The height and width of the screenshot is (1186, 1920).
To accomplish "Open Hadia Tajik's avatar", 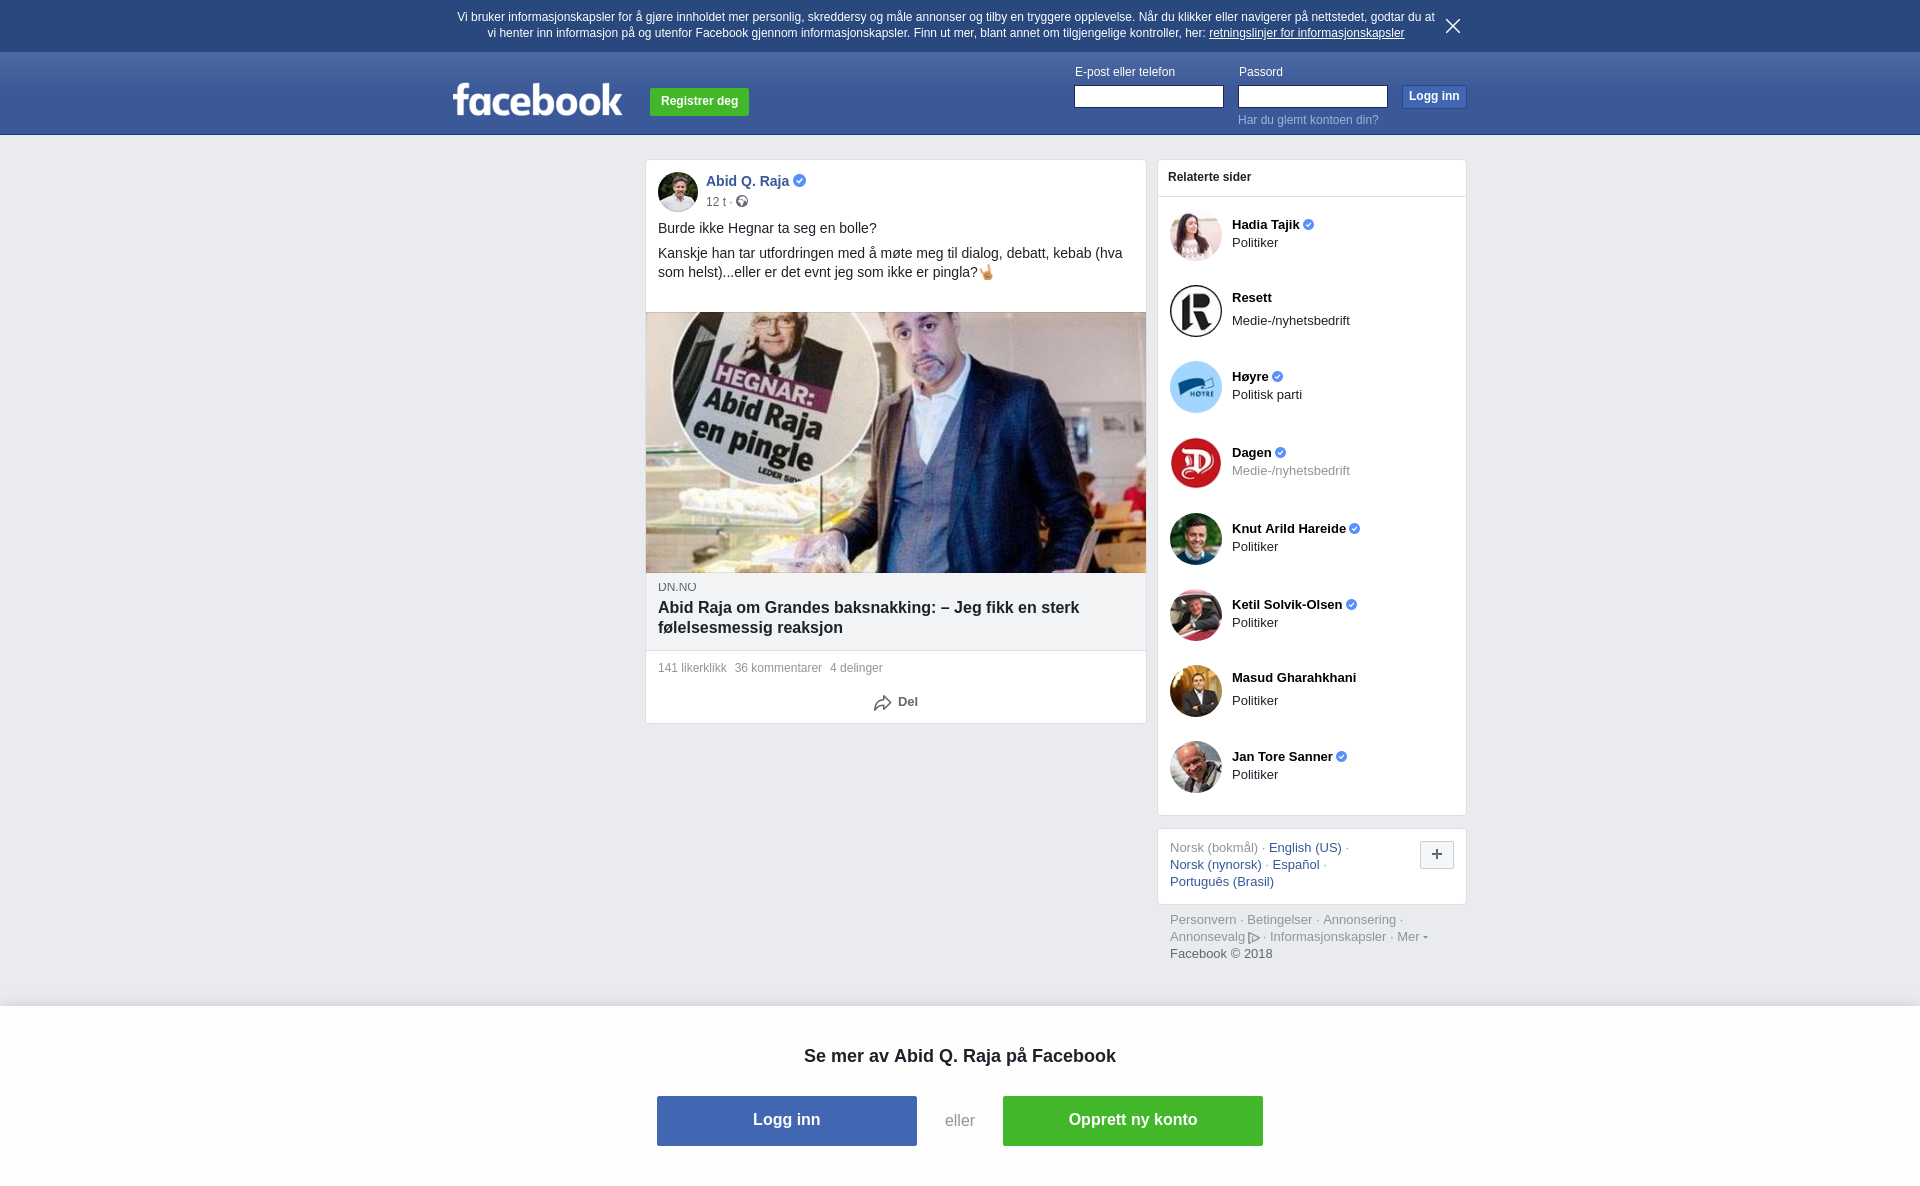I will (1196, 235).
